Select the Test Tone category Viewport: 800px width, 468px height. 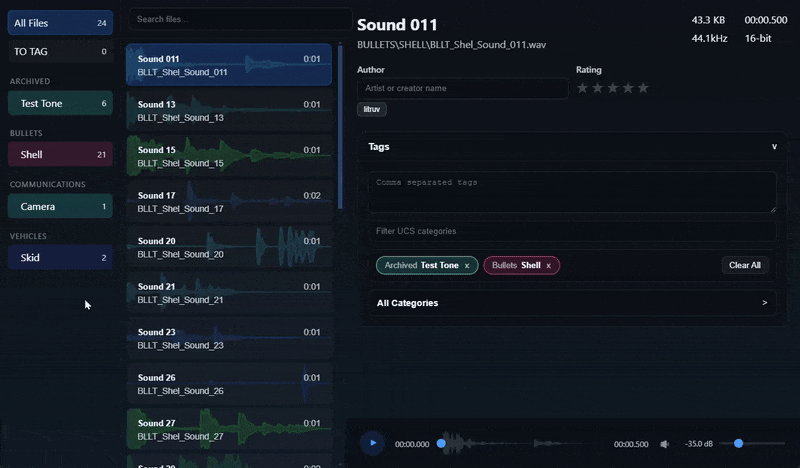[60, 104]
